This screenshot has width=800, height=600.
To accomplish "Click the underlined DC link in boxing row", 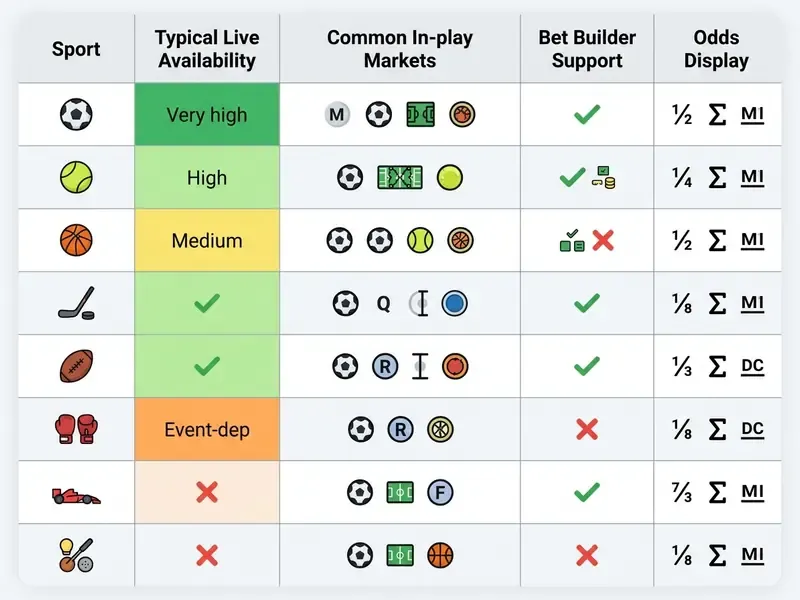I will (x=753, y=429).
